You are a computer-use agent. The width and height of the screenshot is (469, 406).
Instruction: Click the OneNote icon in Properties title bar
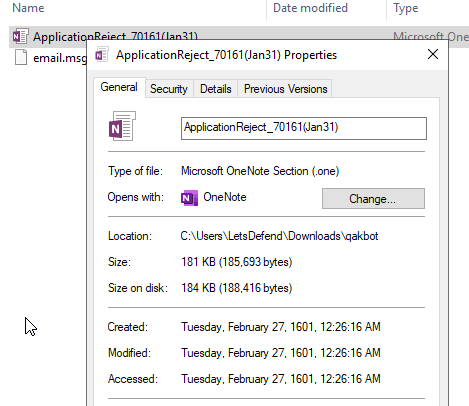pyautogui.click(x=102, y=55)
